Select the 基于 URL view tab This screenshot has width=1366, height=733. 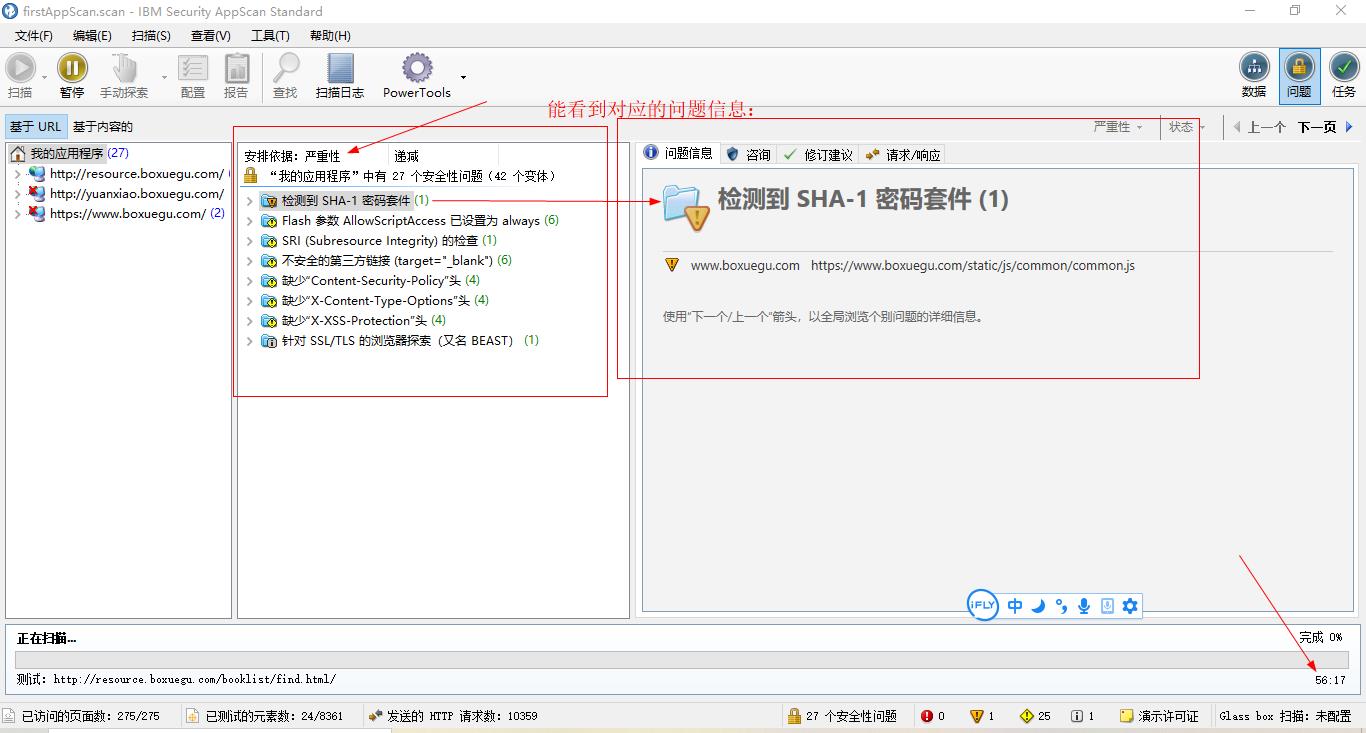click(x=36, y=126)
